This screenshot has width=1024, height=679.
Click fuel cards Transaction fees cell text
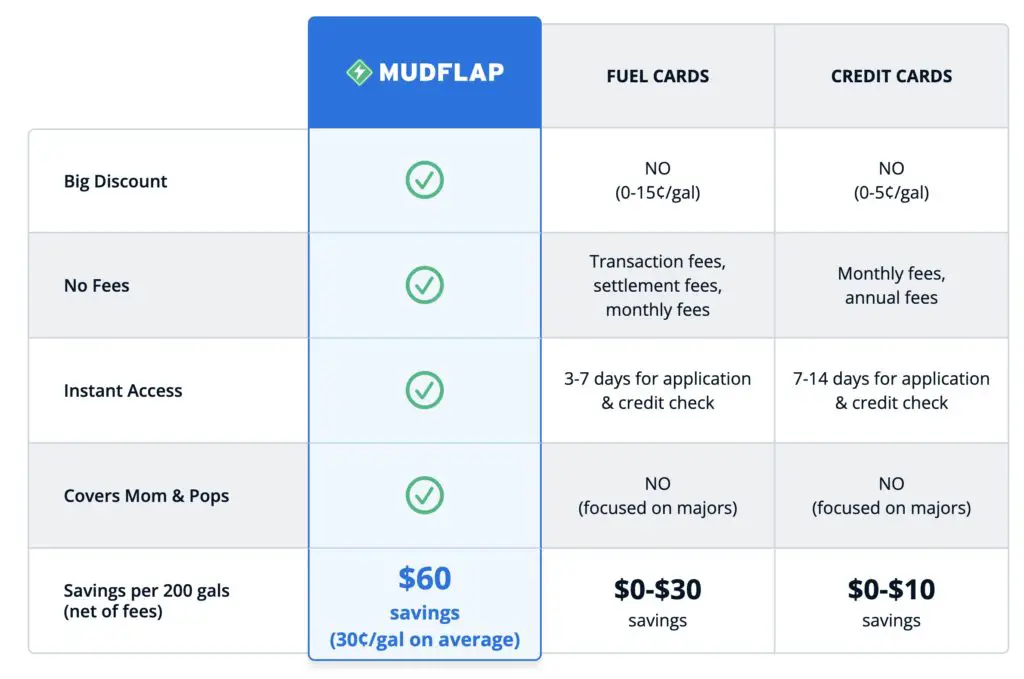[658, 285]
